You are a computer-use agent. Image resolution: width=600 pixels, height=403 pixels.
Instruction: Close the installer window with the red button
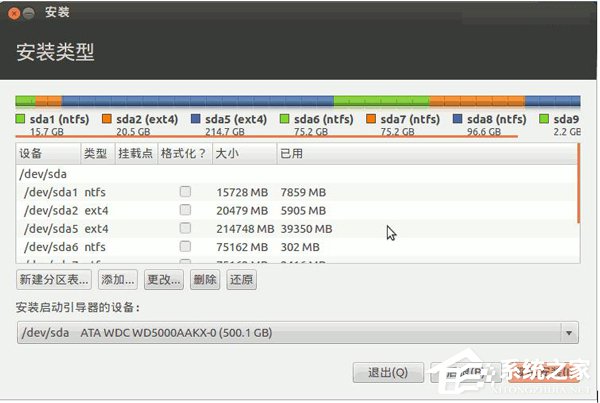tap(12, 14)
